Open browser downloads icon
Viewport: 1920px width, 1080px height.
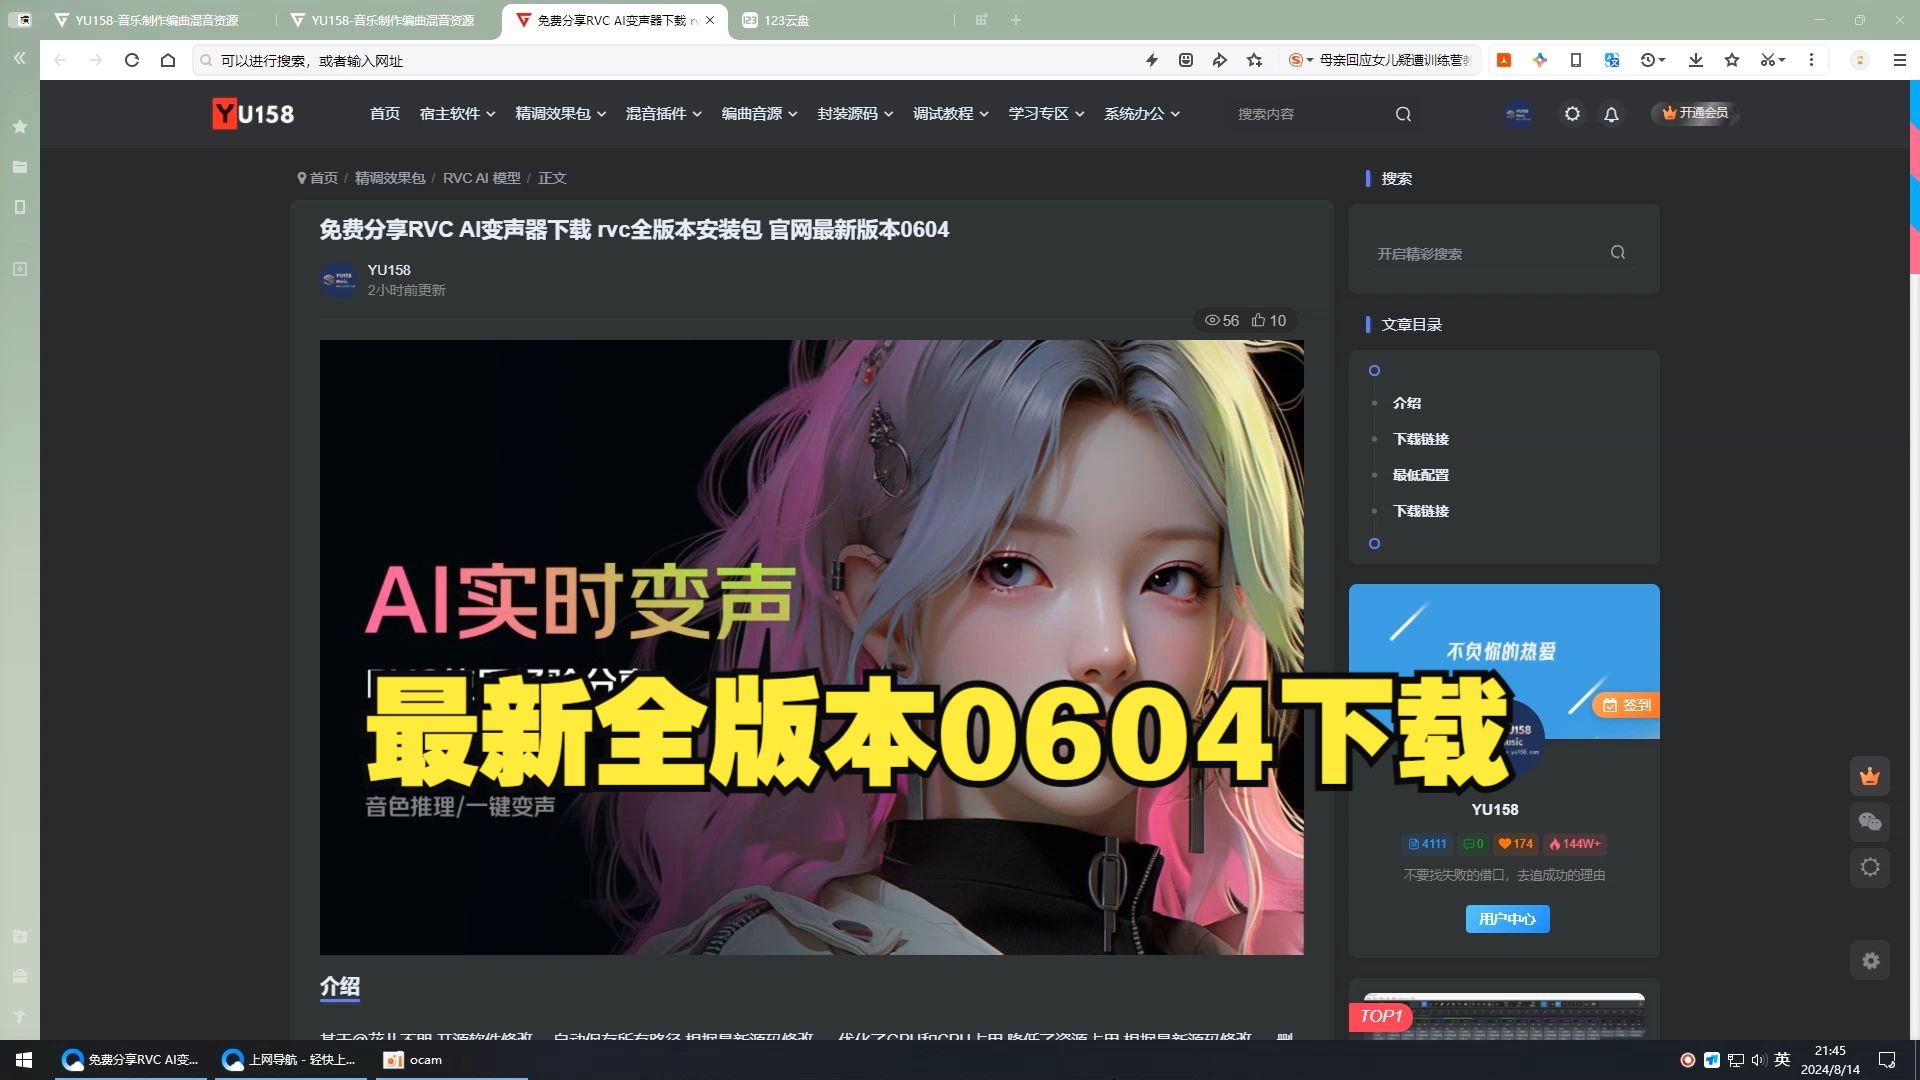click(x=1695, y=60)
